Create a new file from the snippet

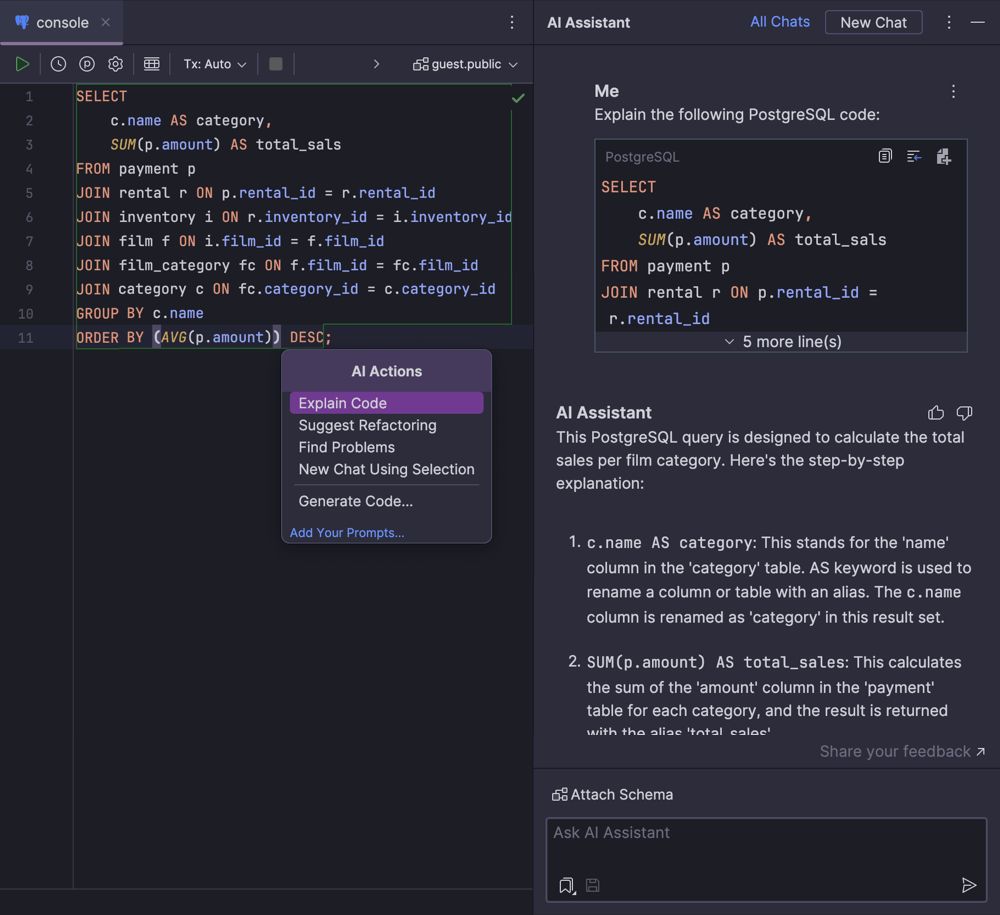943,156
